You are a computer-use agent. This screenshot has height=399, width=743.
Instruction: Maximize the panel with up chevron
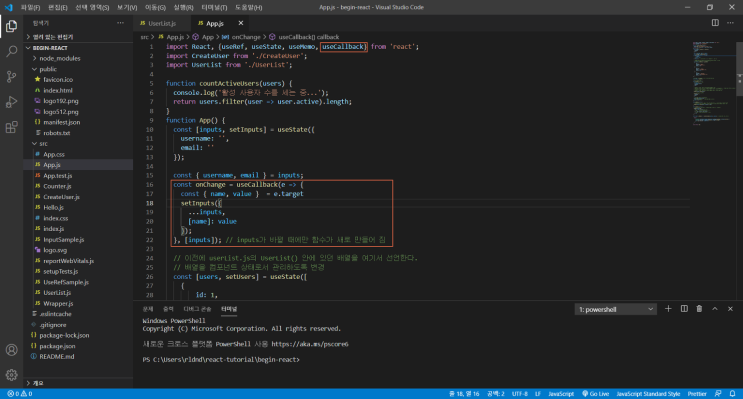tap(715, 309)
